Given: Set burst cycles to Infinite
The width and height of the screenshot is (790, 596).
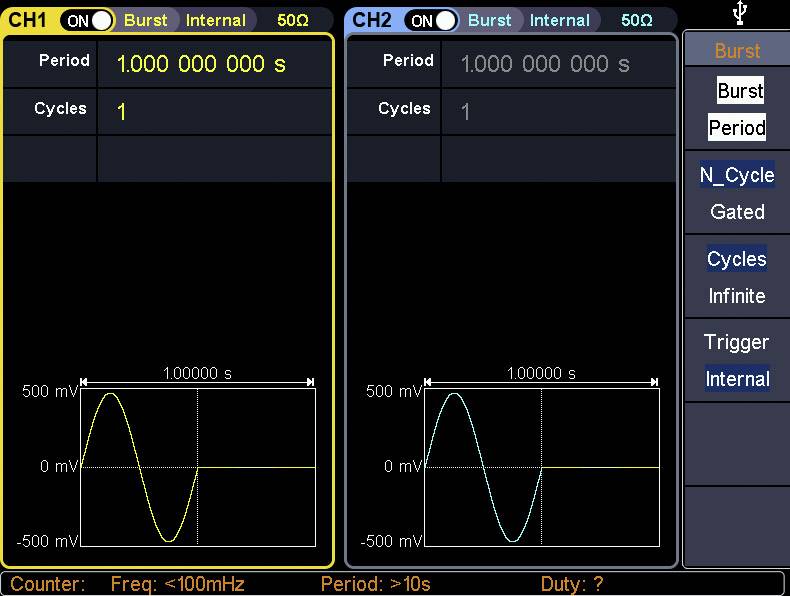Looking at the screenshot, I should point(737,296).
